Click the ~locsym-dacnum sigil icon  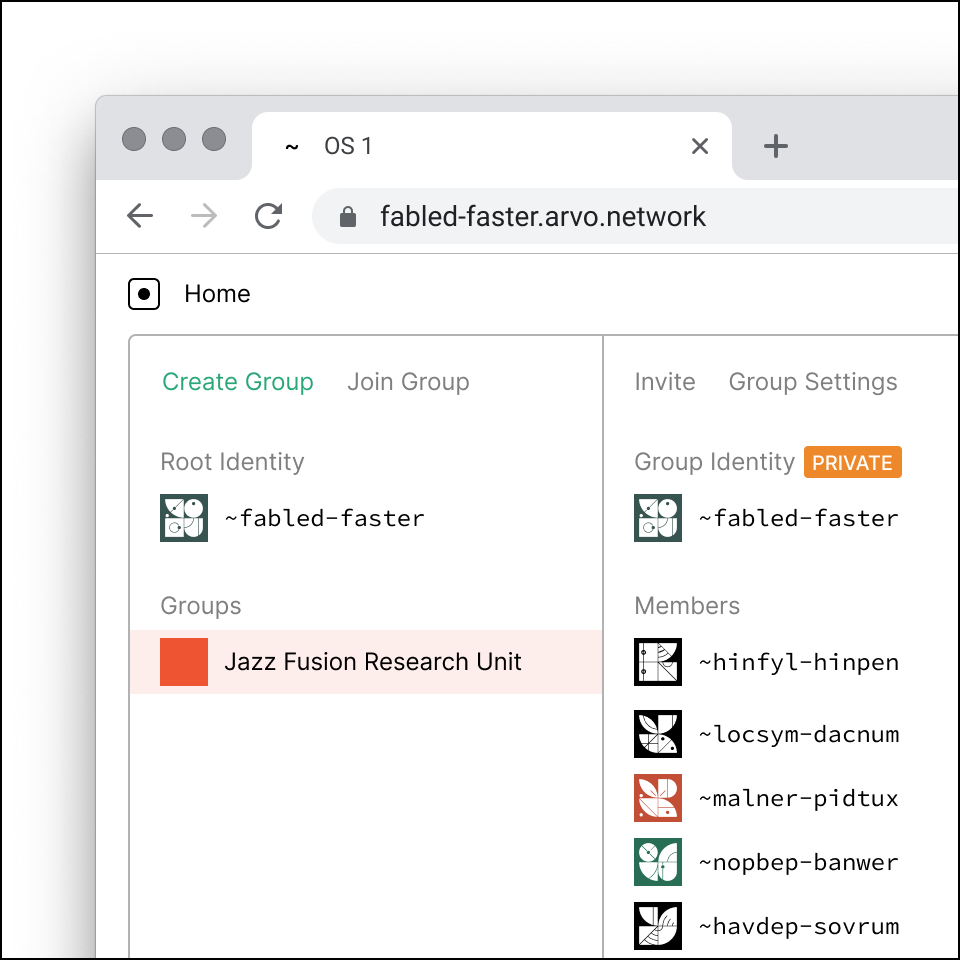coord(658,734)
